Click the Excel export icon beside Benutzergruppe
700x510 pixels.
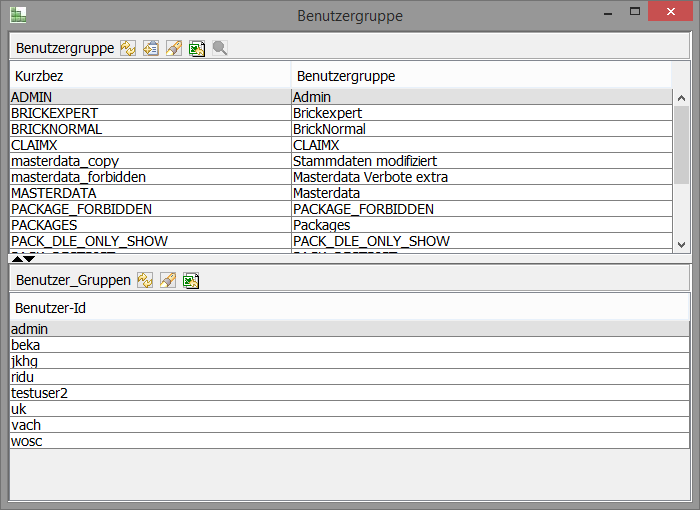[197, 48]
